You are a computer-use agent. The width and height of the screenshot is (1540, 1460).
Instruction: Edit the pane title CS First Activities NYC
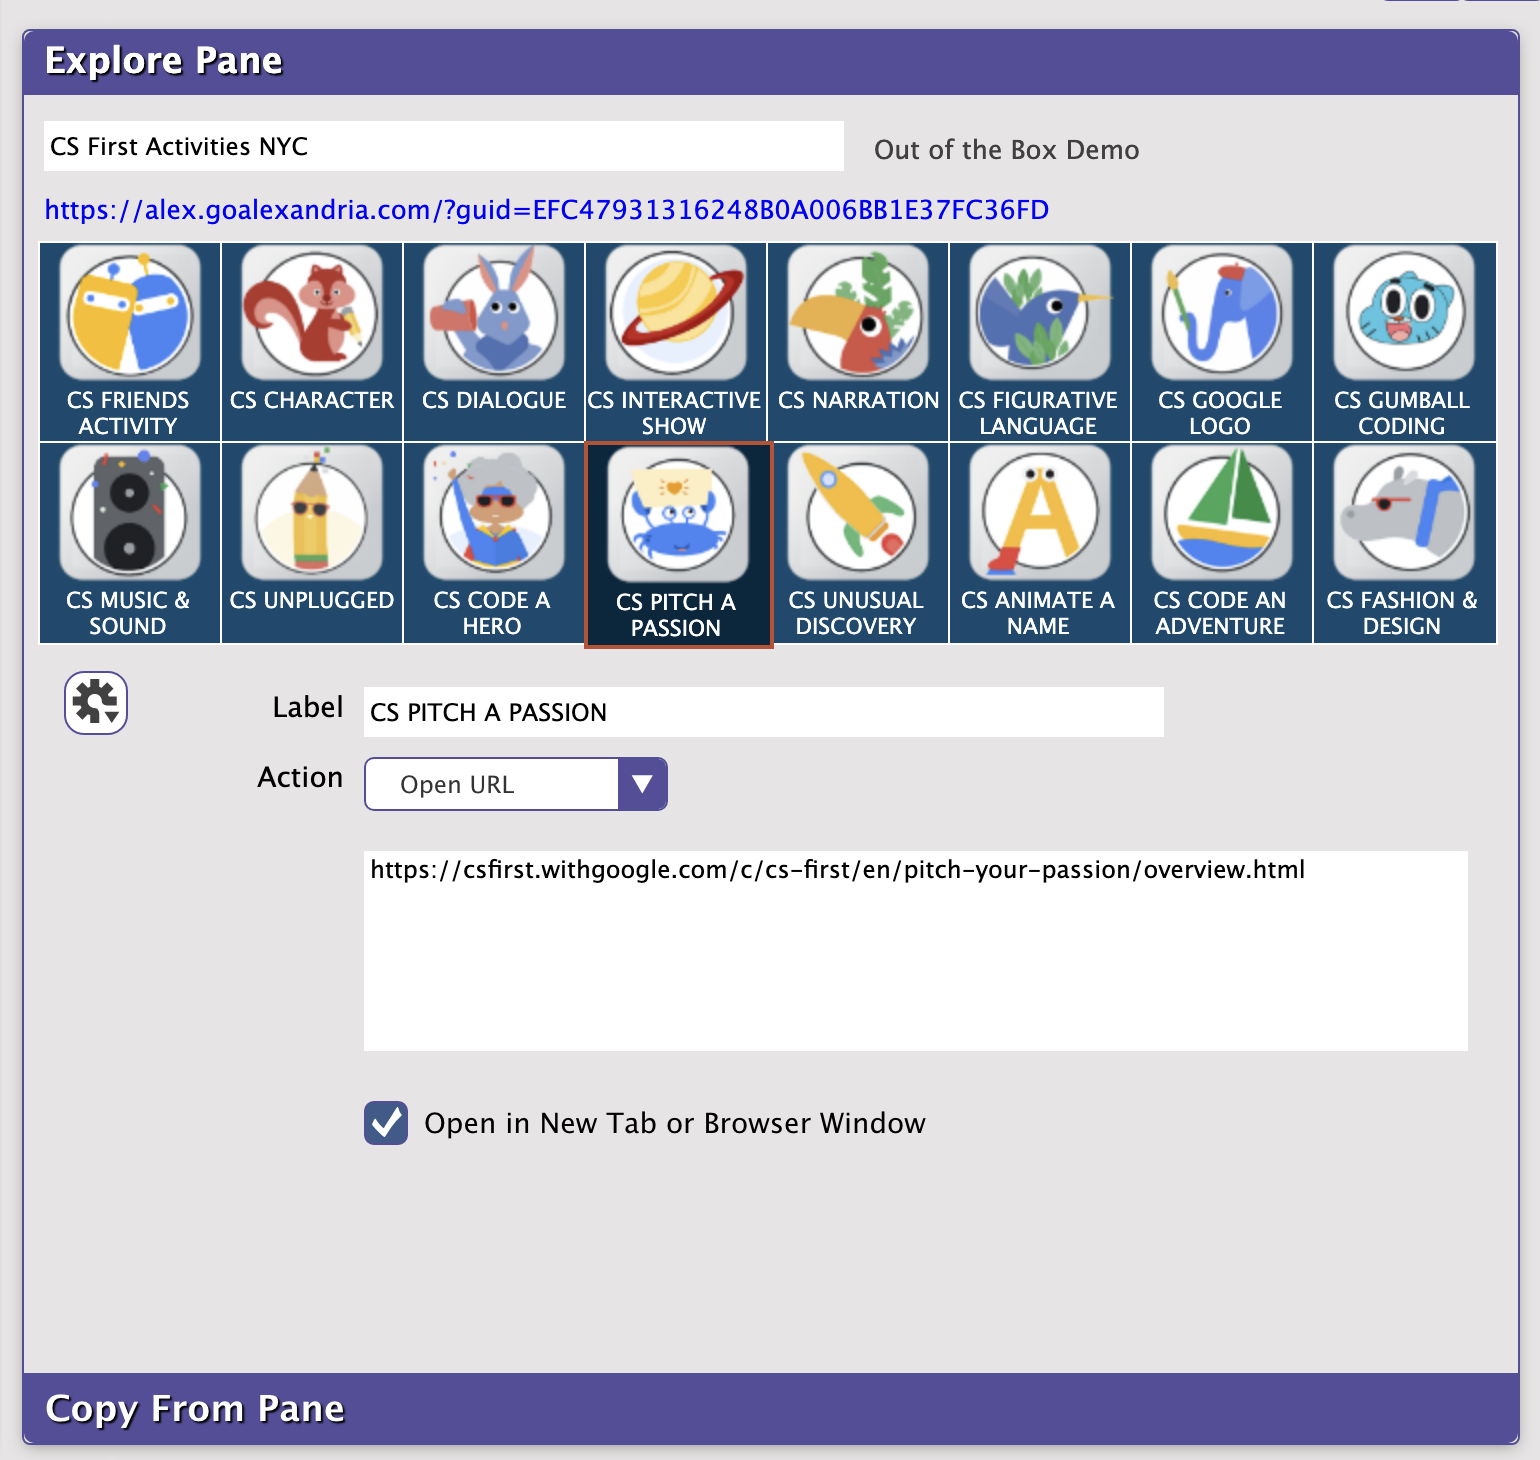tap(444, 146)
